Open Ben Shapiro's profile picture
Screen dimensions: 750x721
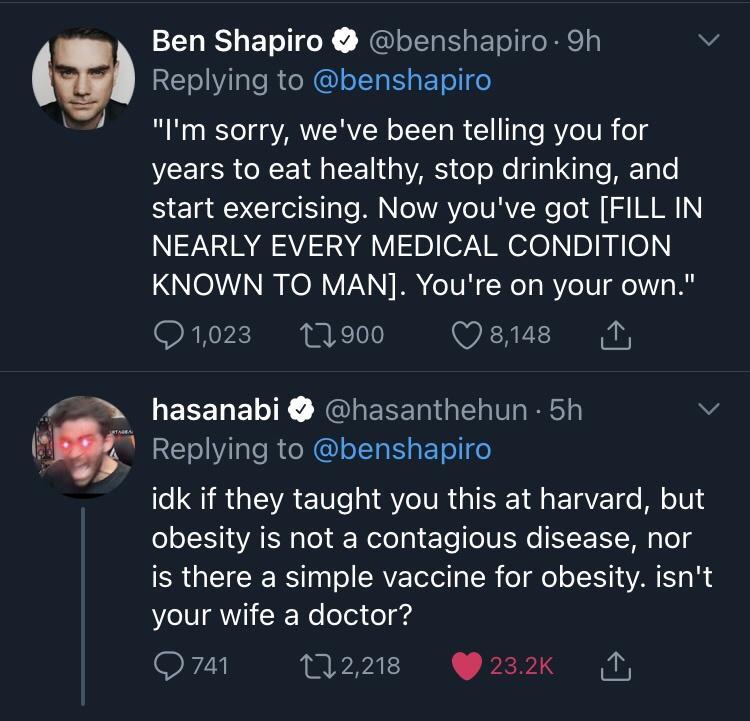click(x=83, y=77)
